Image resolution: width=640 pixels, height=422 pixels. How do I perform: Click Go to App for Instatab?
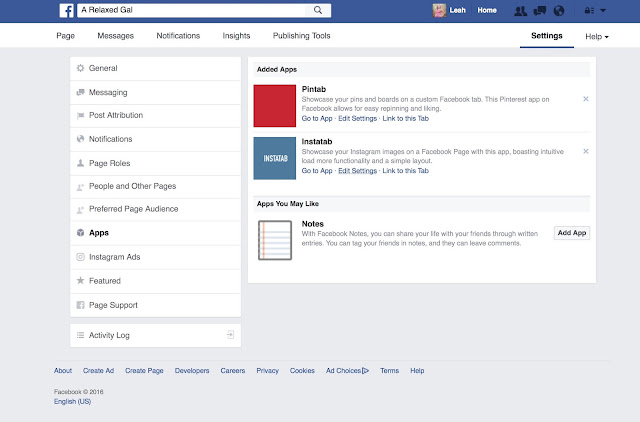(x=317, y=171)
